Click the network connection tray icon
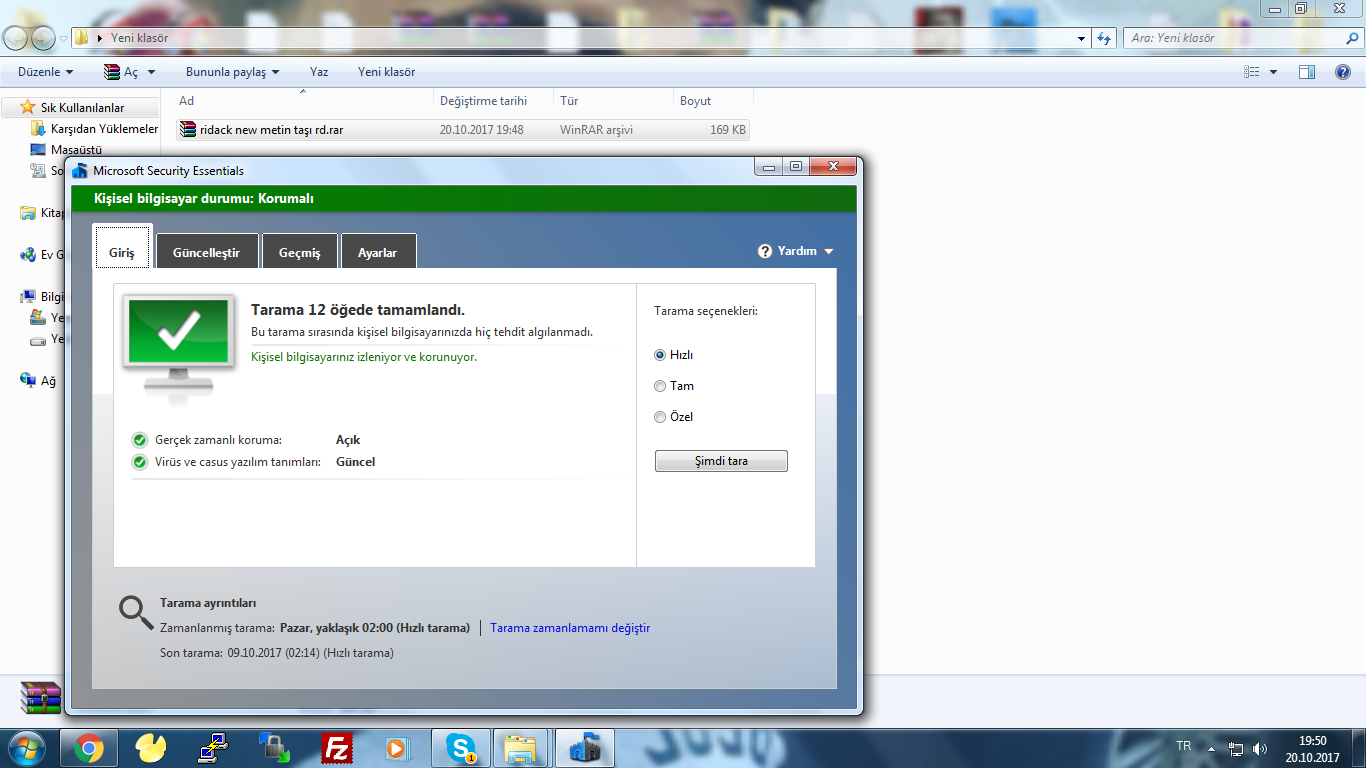This screenshot has width=1366, height=768. coord(1236,748)
